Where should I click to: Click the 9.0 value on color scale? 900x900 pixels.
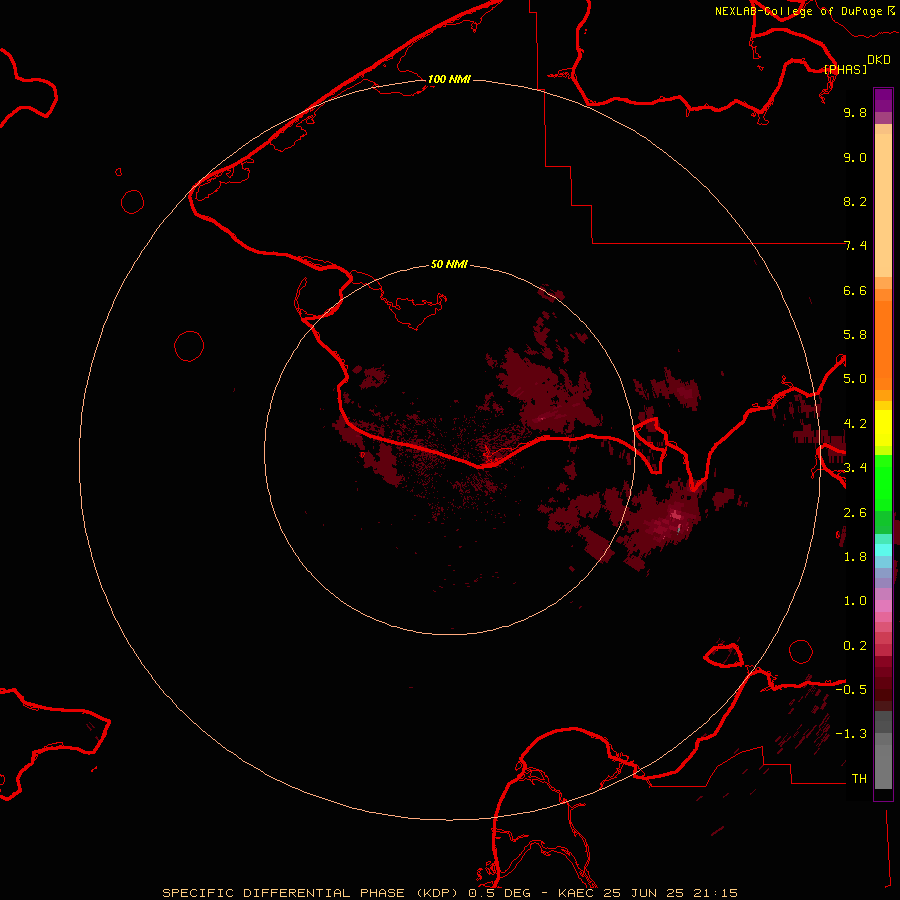(x=855, y=157)
